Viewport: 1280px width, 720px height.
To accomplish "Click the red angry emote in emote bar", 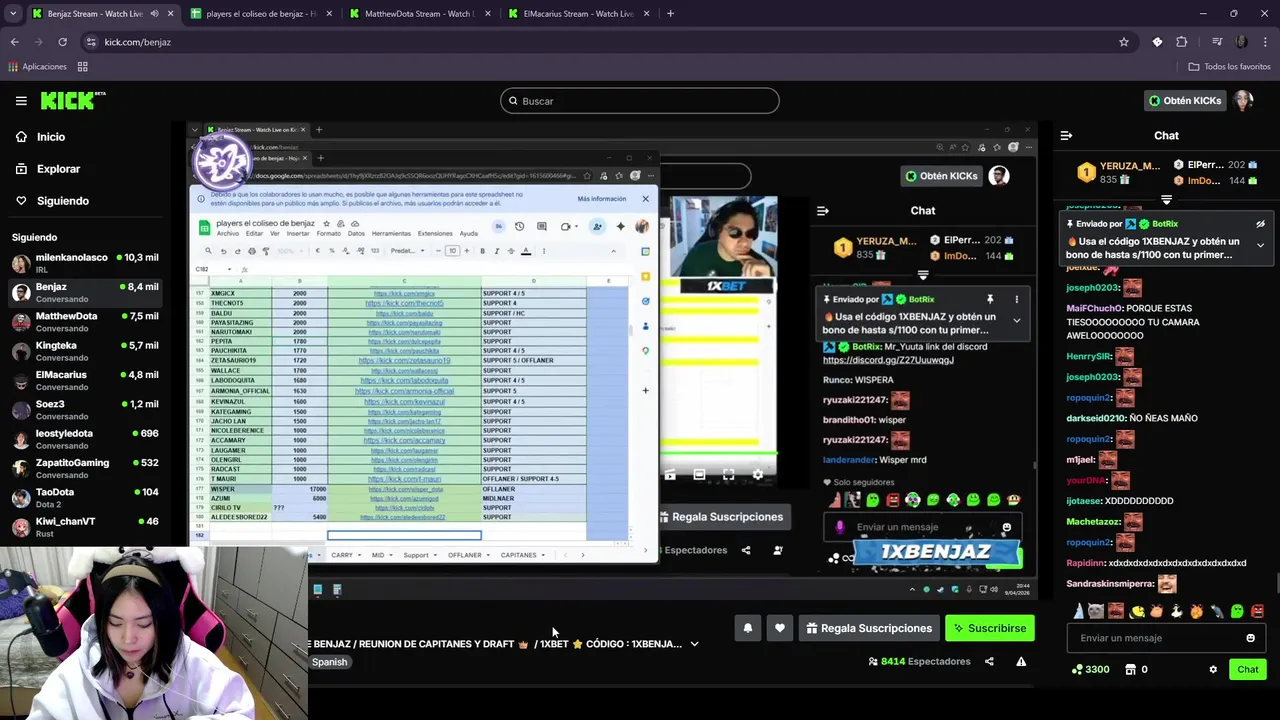I will point(1257,611).
